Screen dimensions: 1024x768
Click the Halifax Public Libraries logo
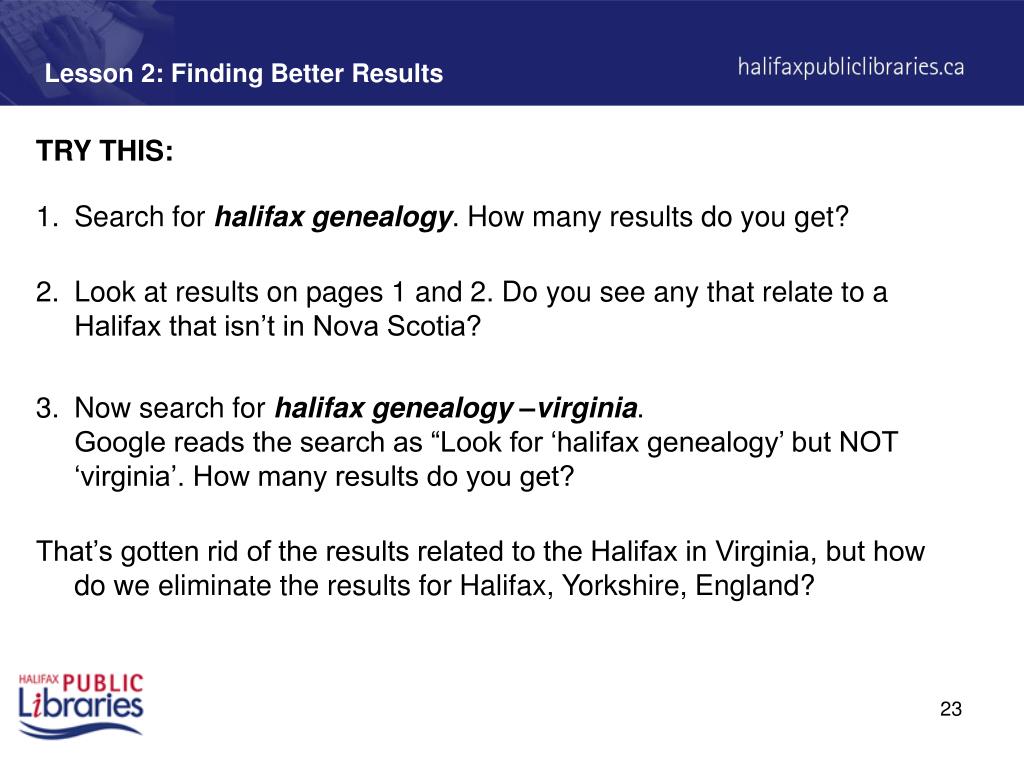coord(80,707)
